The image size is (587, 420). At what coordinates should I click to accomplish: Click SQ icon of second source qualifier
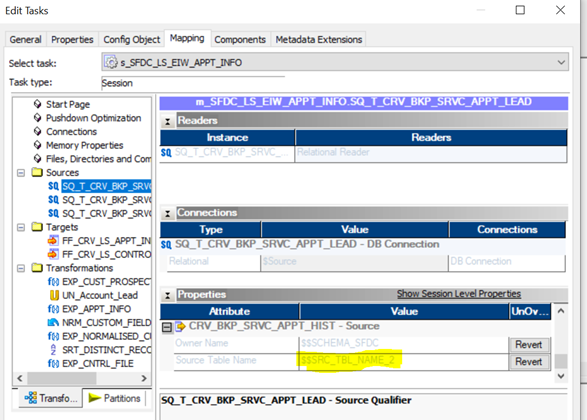coord(54,200)
